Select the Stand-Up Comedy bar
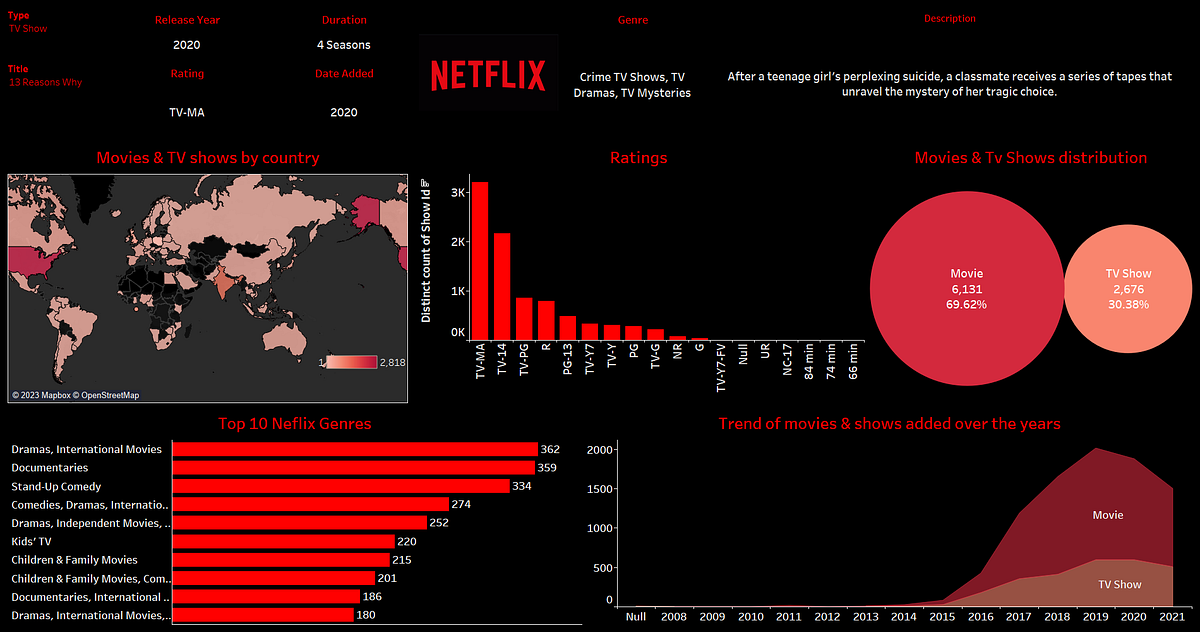 [340, 486]
